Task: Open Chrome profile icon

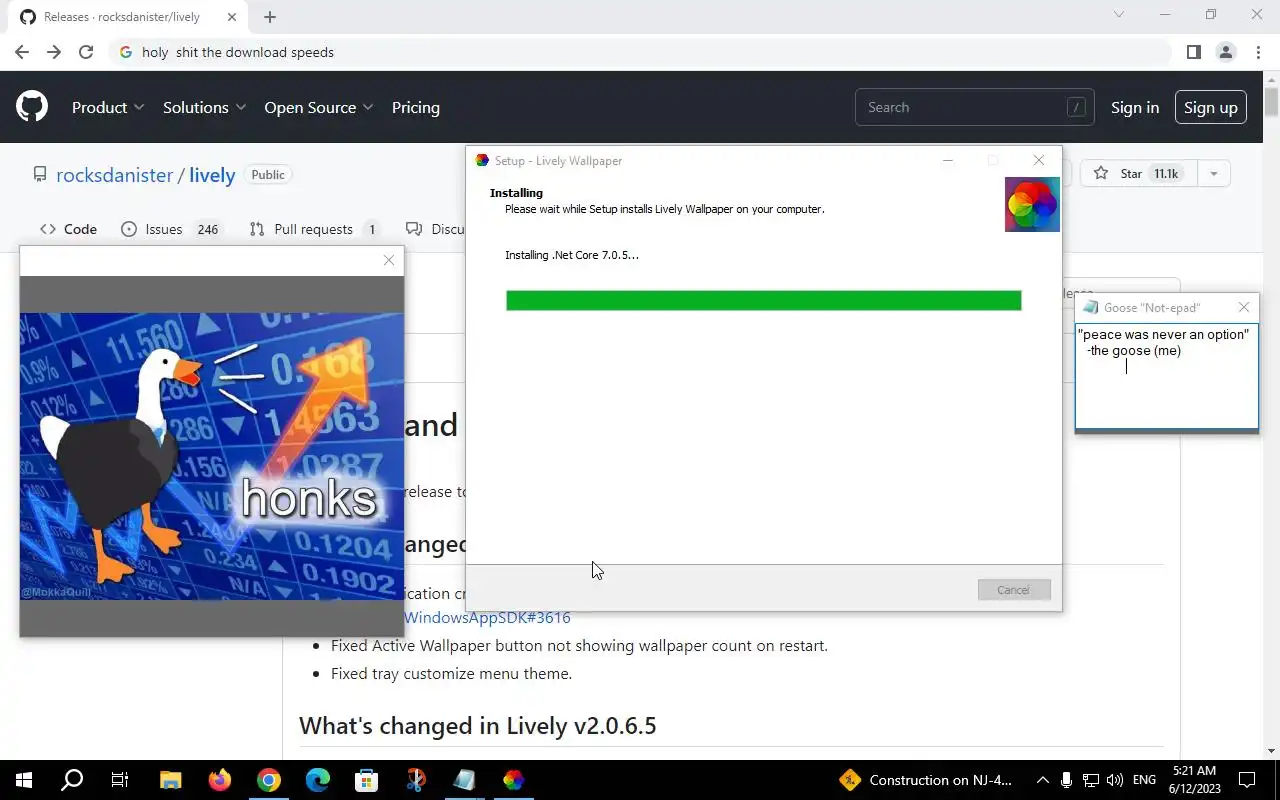Action: point(1225,52)
